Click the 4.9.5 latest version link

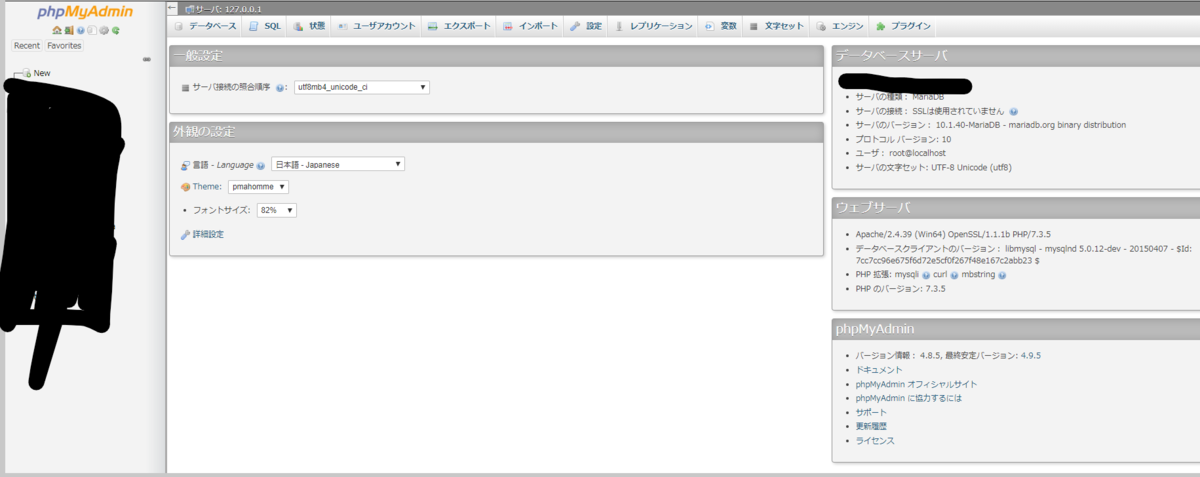coord(1030,355)
